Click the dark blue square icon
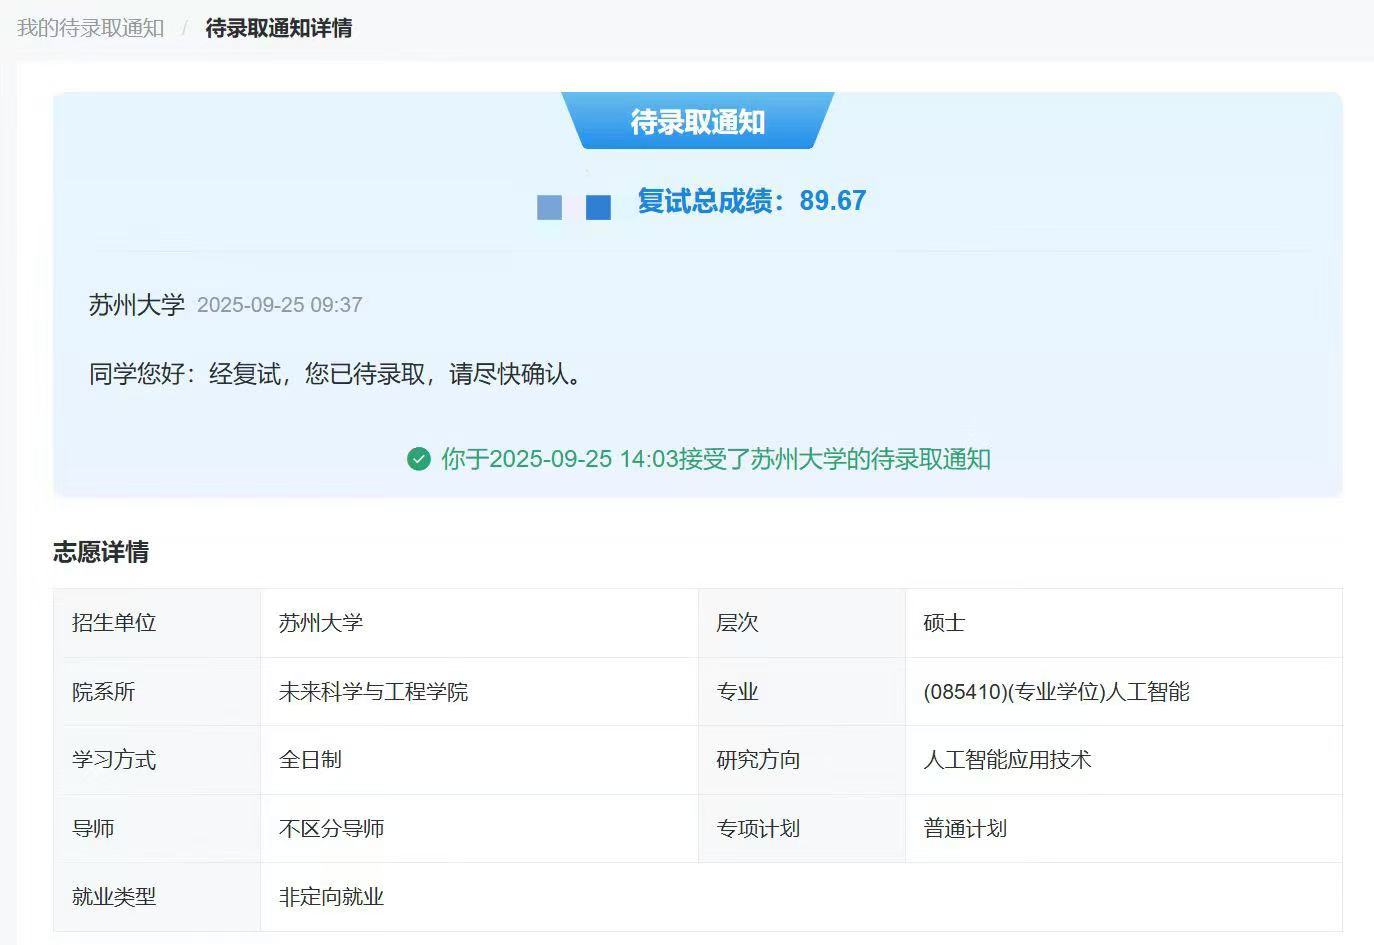Screen dimensions: 1374x945 [598, 207]
